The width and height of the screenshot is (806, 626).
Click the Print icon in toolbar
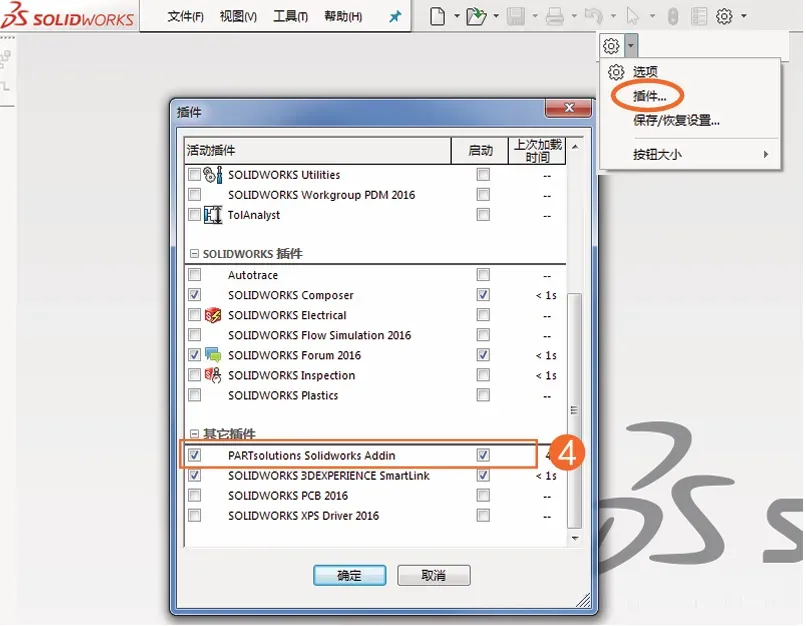(x=555, y=16)
